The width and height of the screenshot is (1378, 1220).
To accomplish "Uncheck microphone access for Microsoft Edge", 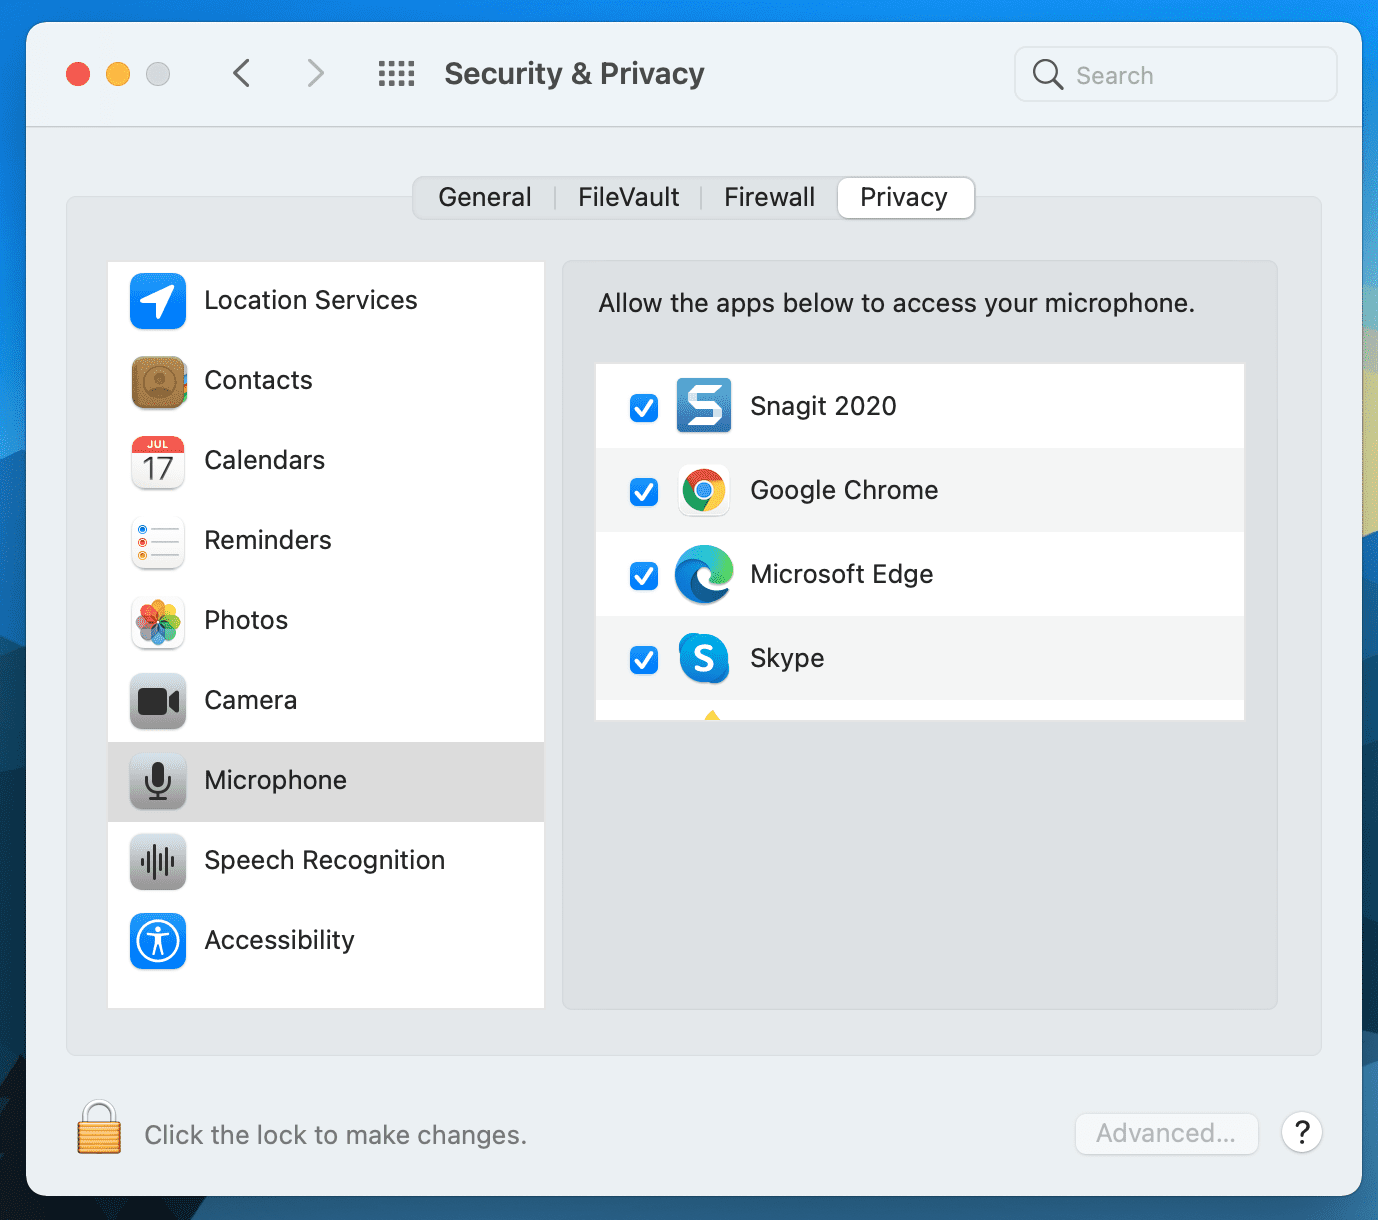I will (644, 575).
